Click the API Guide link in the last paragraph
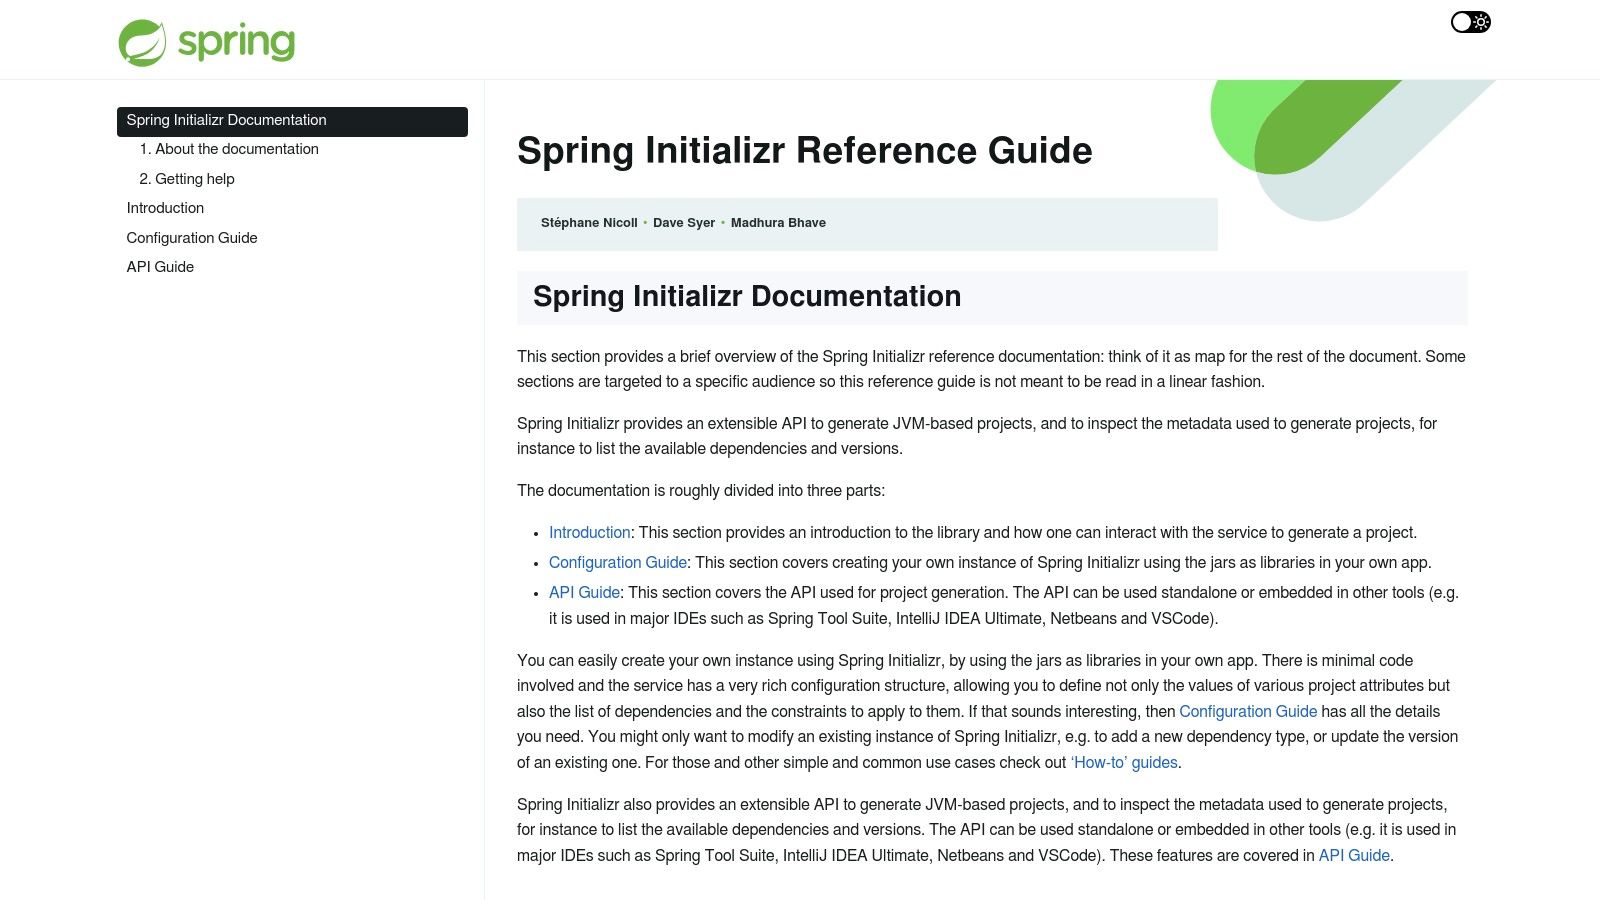The image size is (1600, 900). (x=1354, y=855)
